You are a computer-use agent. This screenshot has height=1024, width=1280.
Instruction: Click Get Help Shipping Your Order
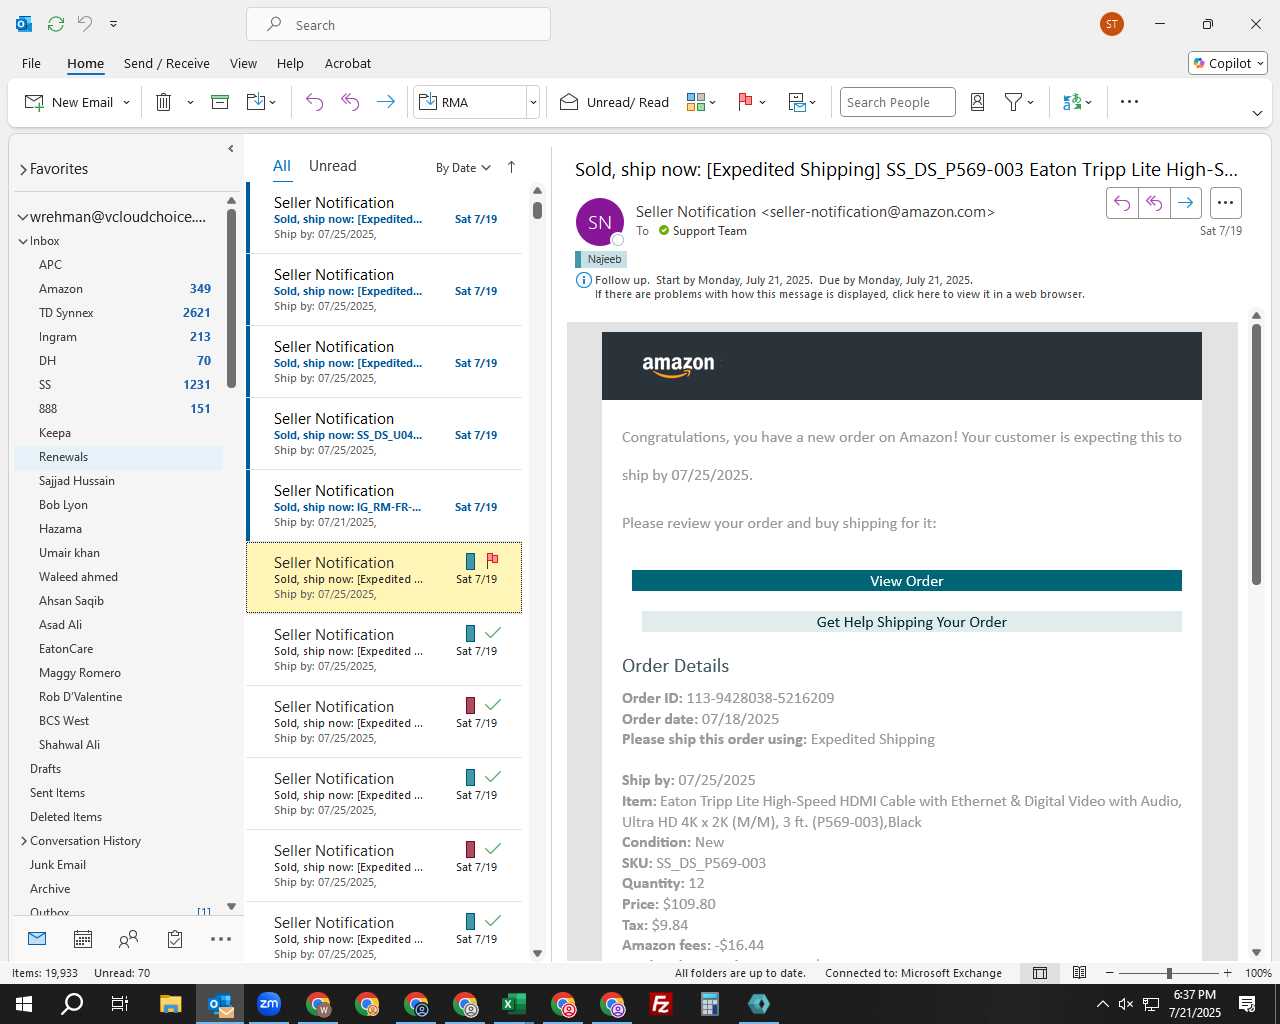pos(911,622)
